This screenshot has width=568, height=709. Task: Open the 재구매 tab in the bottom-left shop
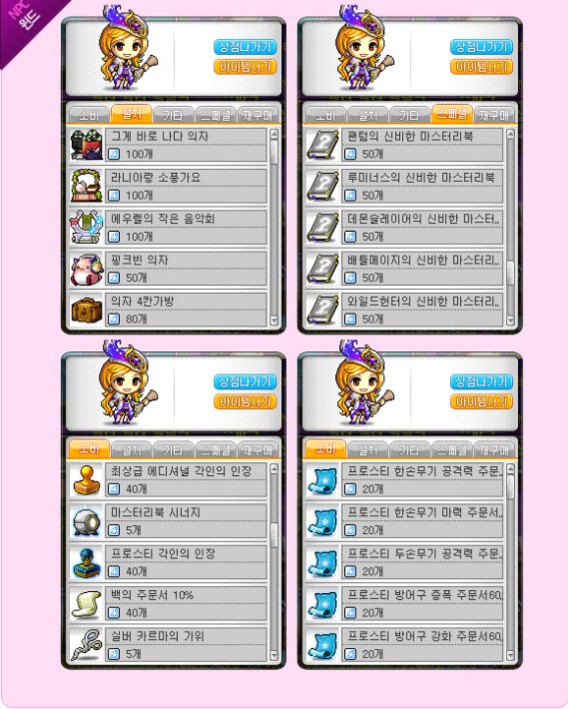(258, 450)
